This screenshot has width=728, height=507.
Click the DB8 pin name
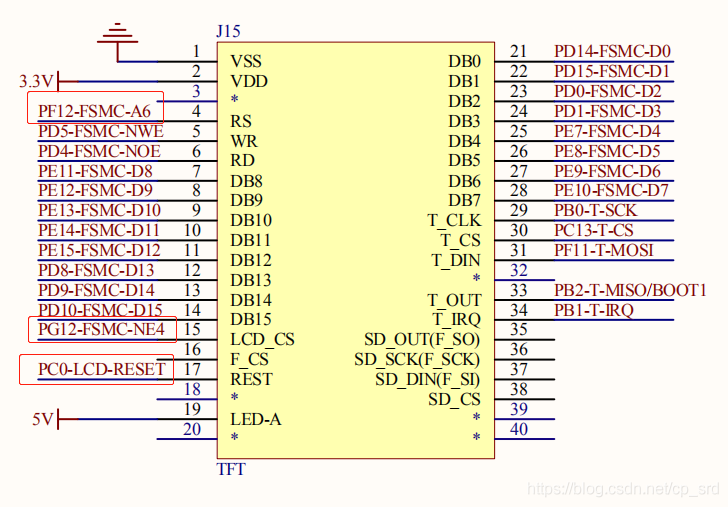247,181
